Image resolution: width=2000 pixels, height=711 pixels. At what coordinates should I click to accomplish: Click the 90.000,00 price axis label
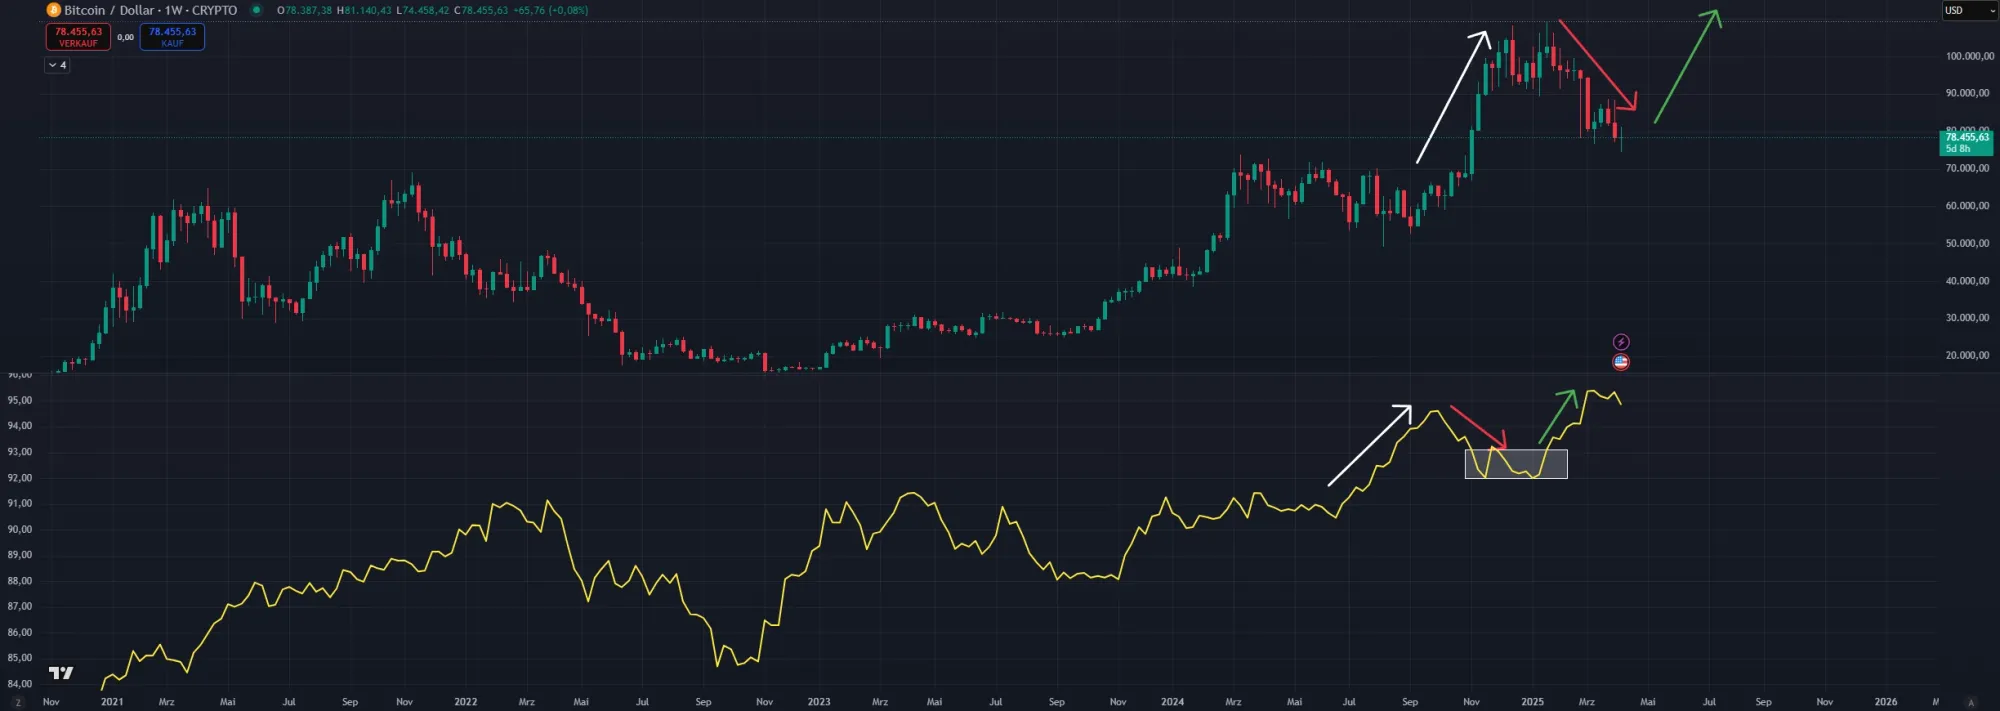[x=1967, y=93]
